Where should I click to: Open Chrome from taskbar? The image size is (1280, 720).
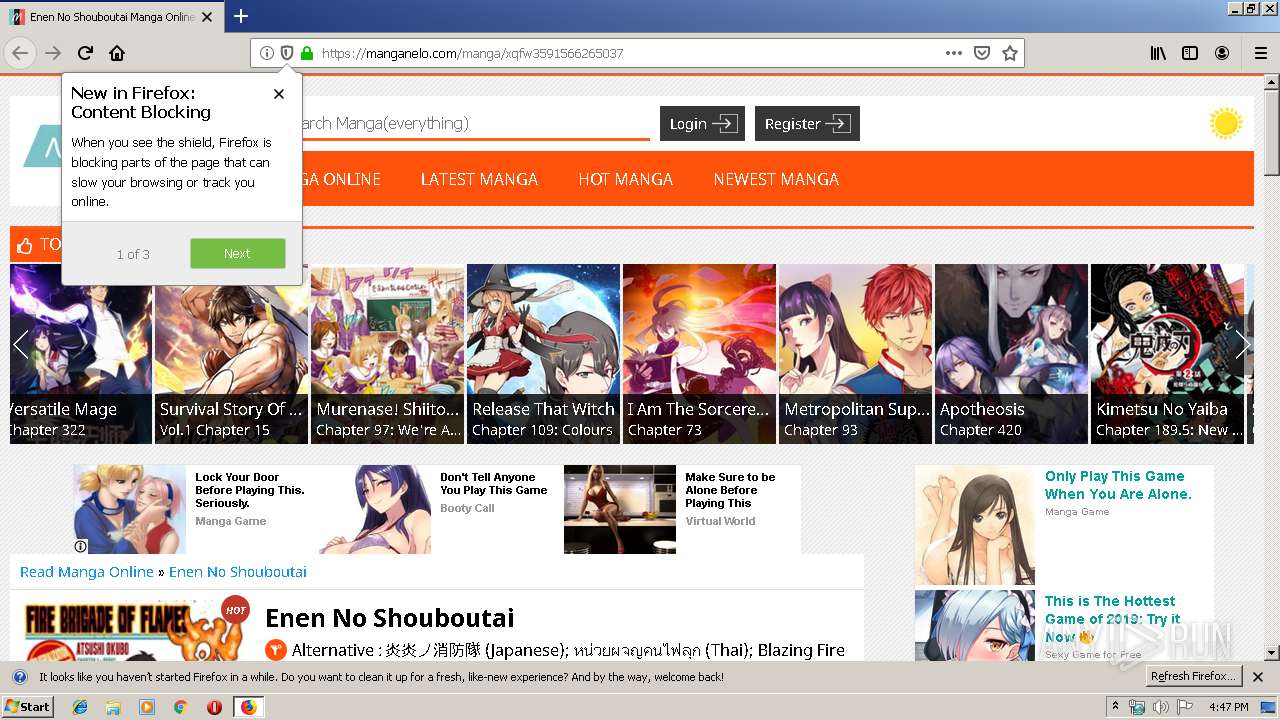[x=180, y=707]
